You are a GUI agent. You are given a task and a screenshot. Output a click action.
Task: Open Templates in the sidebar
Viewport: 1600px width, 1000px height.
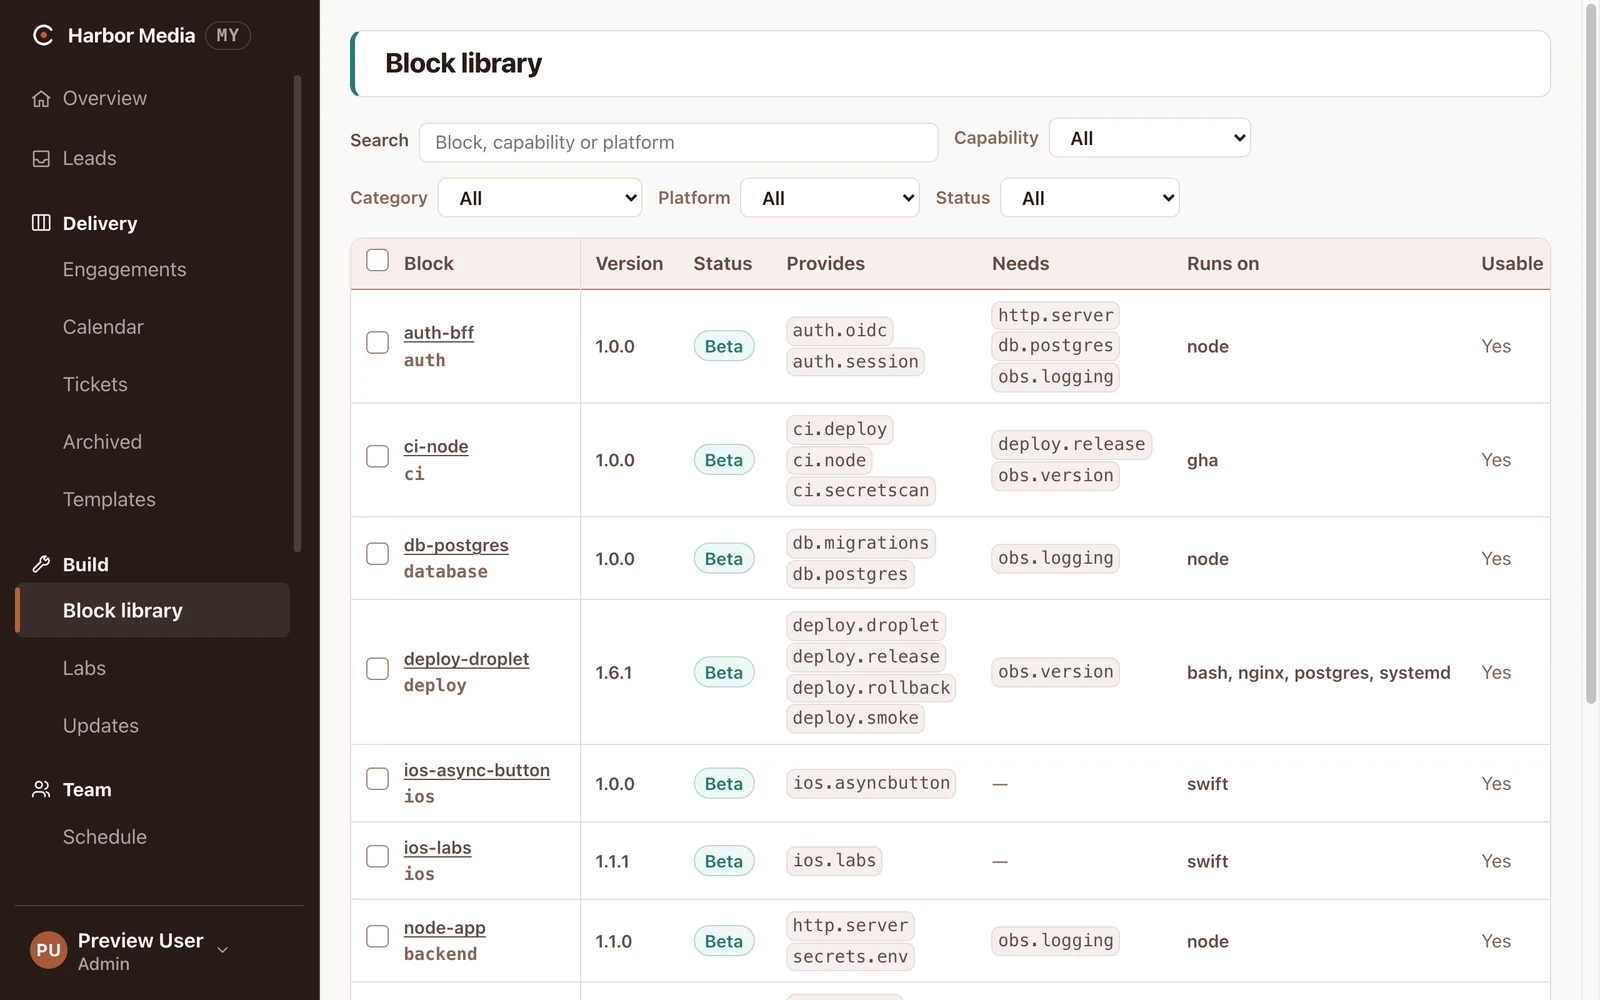click(x=109, y=500)
